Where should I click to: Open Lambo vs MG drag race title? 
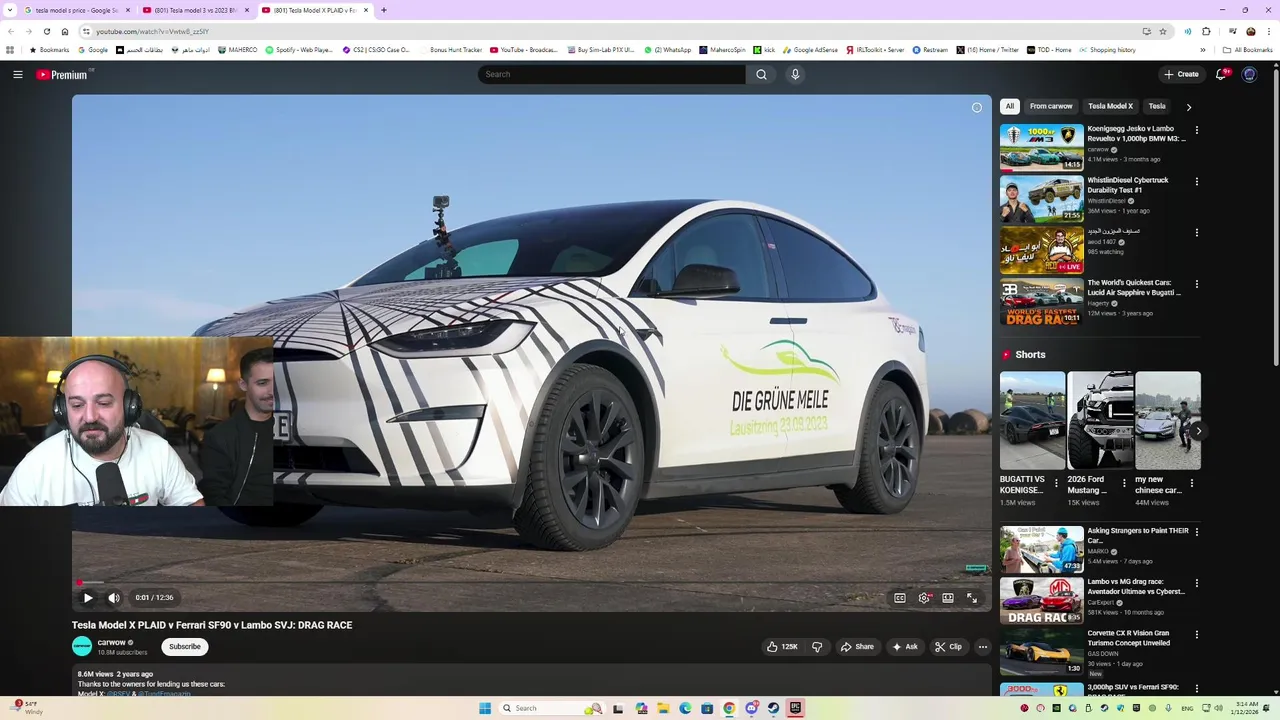pos(1136,587)
